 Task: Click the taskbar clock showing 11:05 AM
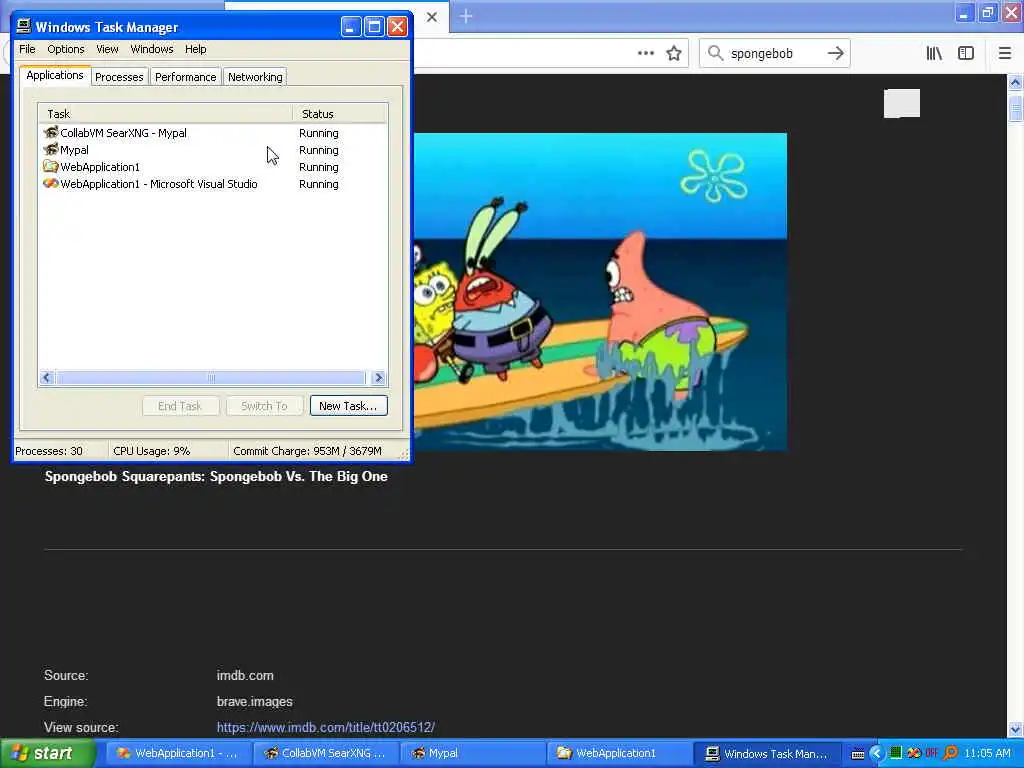coord(987,753)
